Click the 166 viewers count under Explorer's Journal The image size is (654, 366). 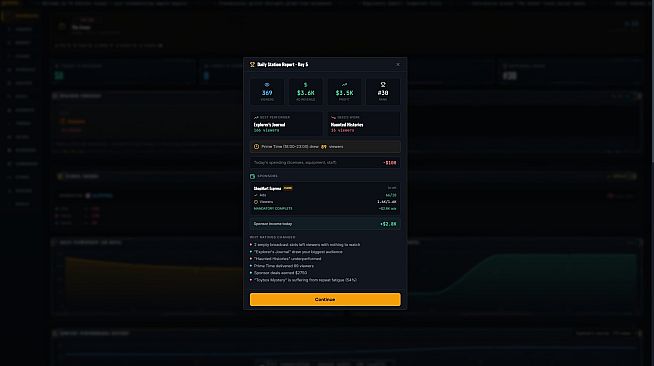pos(267,130)
